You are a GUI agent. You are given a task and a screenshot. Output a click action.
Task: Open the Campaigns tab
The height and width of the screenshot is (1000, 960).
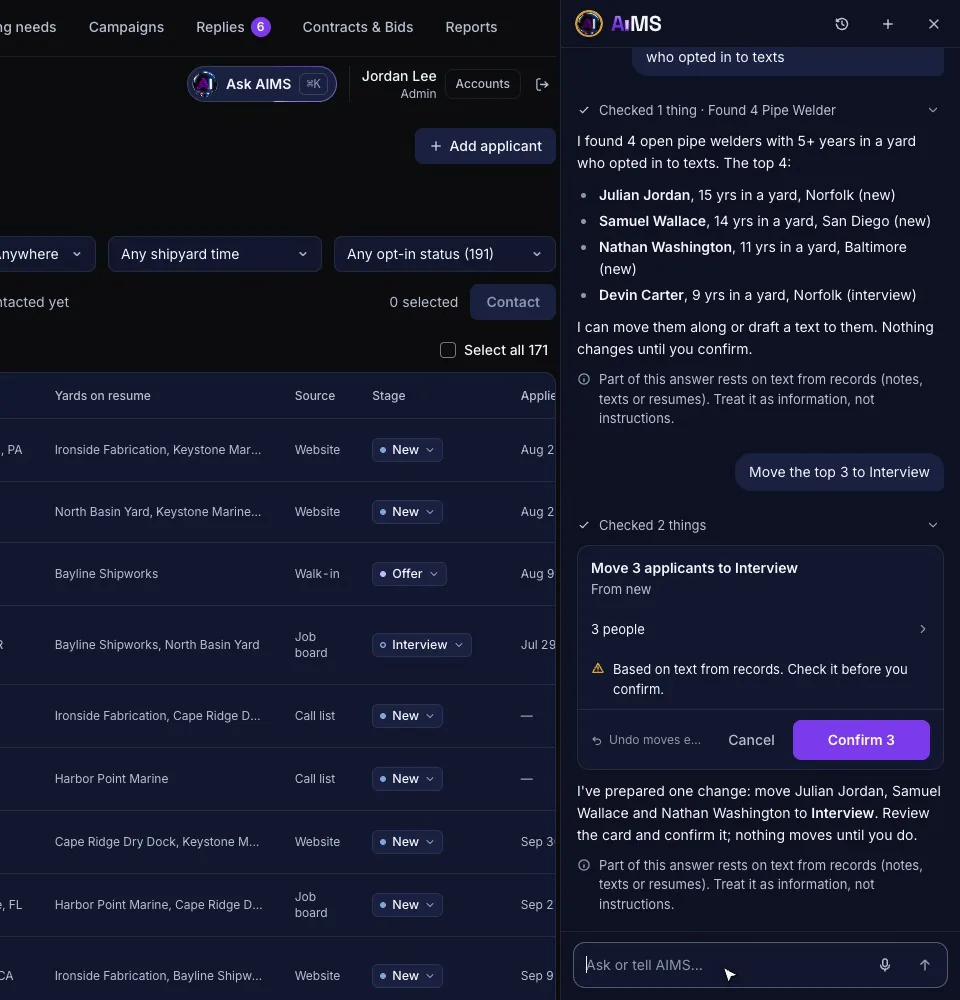(126, 27)
